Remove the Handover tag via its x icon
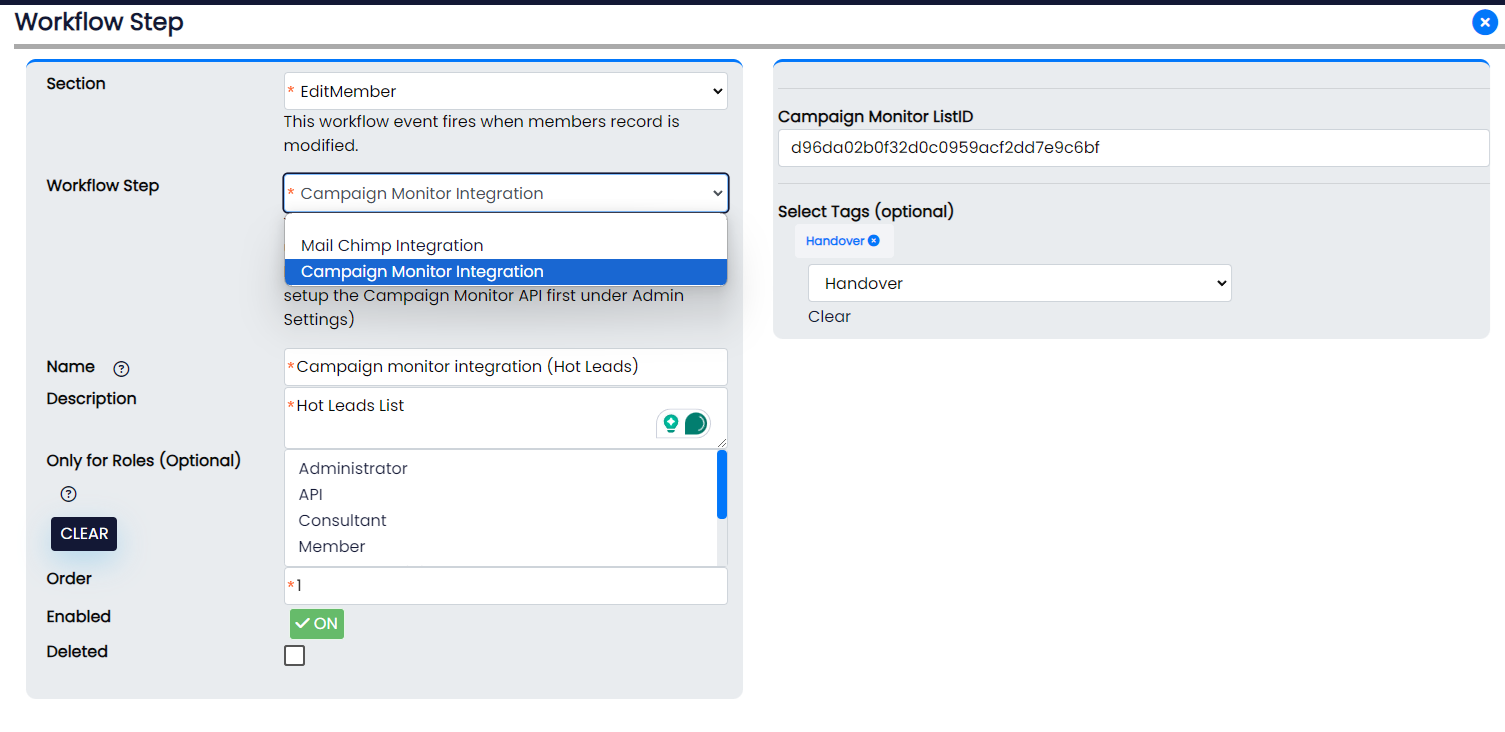The image size is (1505, 732). tap(874, 241)
